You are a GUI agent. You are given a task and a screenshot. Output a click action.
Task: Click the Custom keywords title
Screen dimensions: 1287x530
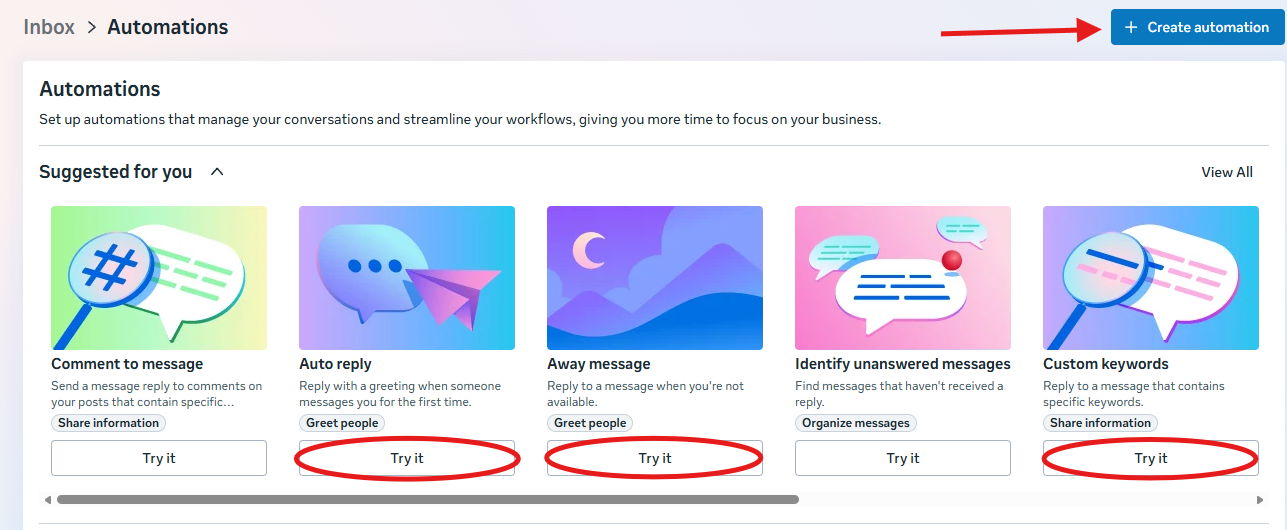[x=1106, y=364]
